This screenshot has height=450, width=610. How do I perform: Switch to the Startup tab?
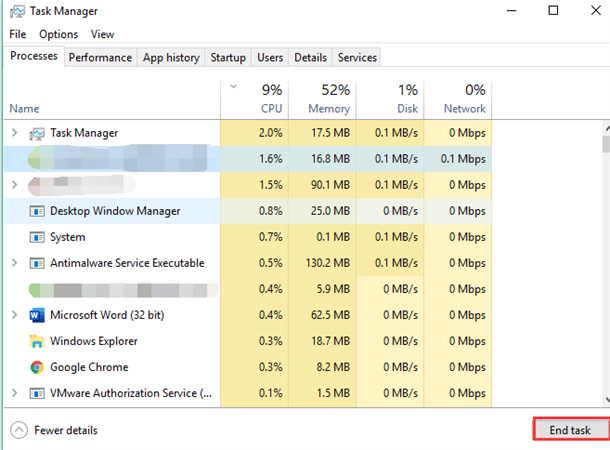[228, 58]
